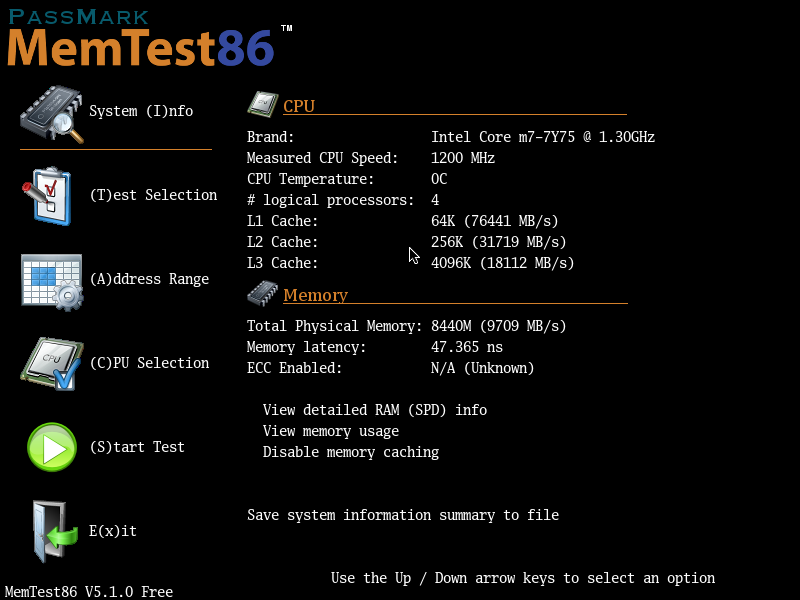Open the (A)ddress Range menu item
The image size is (800, 600).
click(149, 279)
